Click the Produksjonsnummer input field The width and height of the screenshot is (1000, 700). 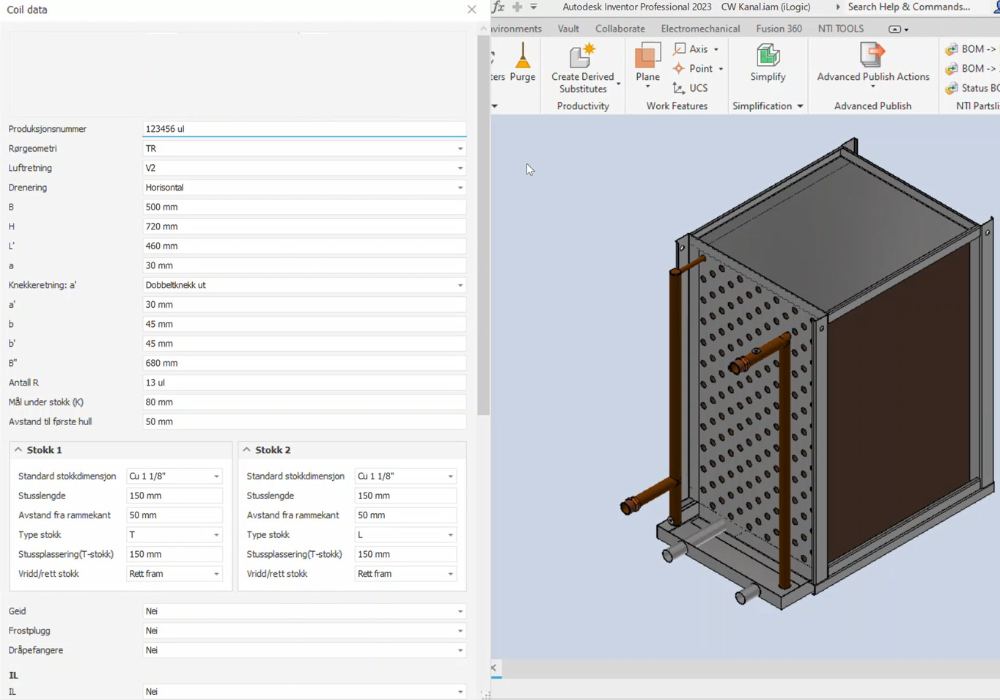point(304,129)
